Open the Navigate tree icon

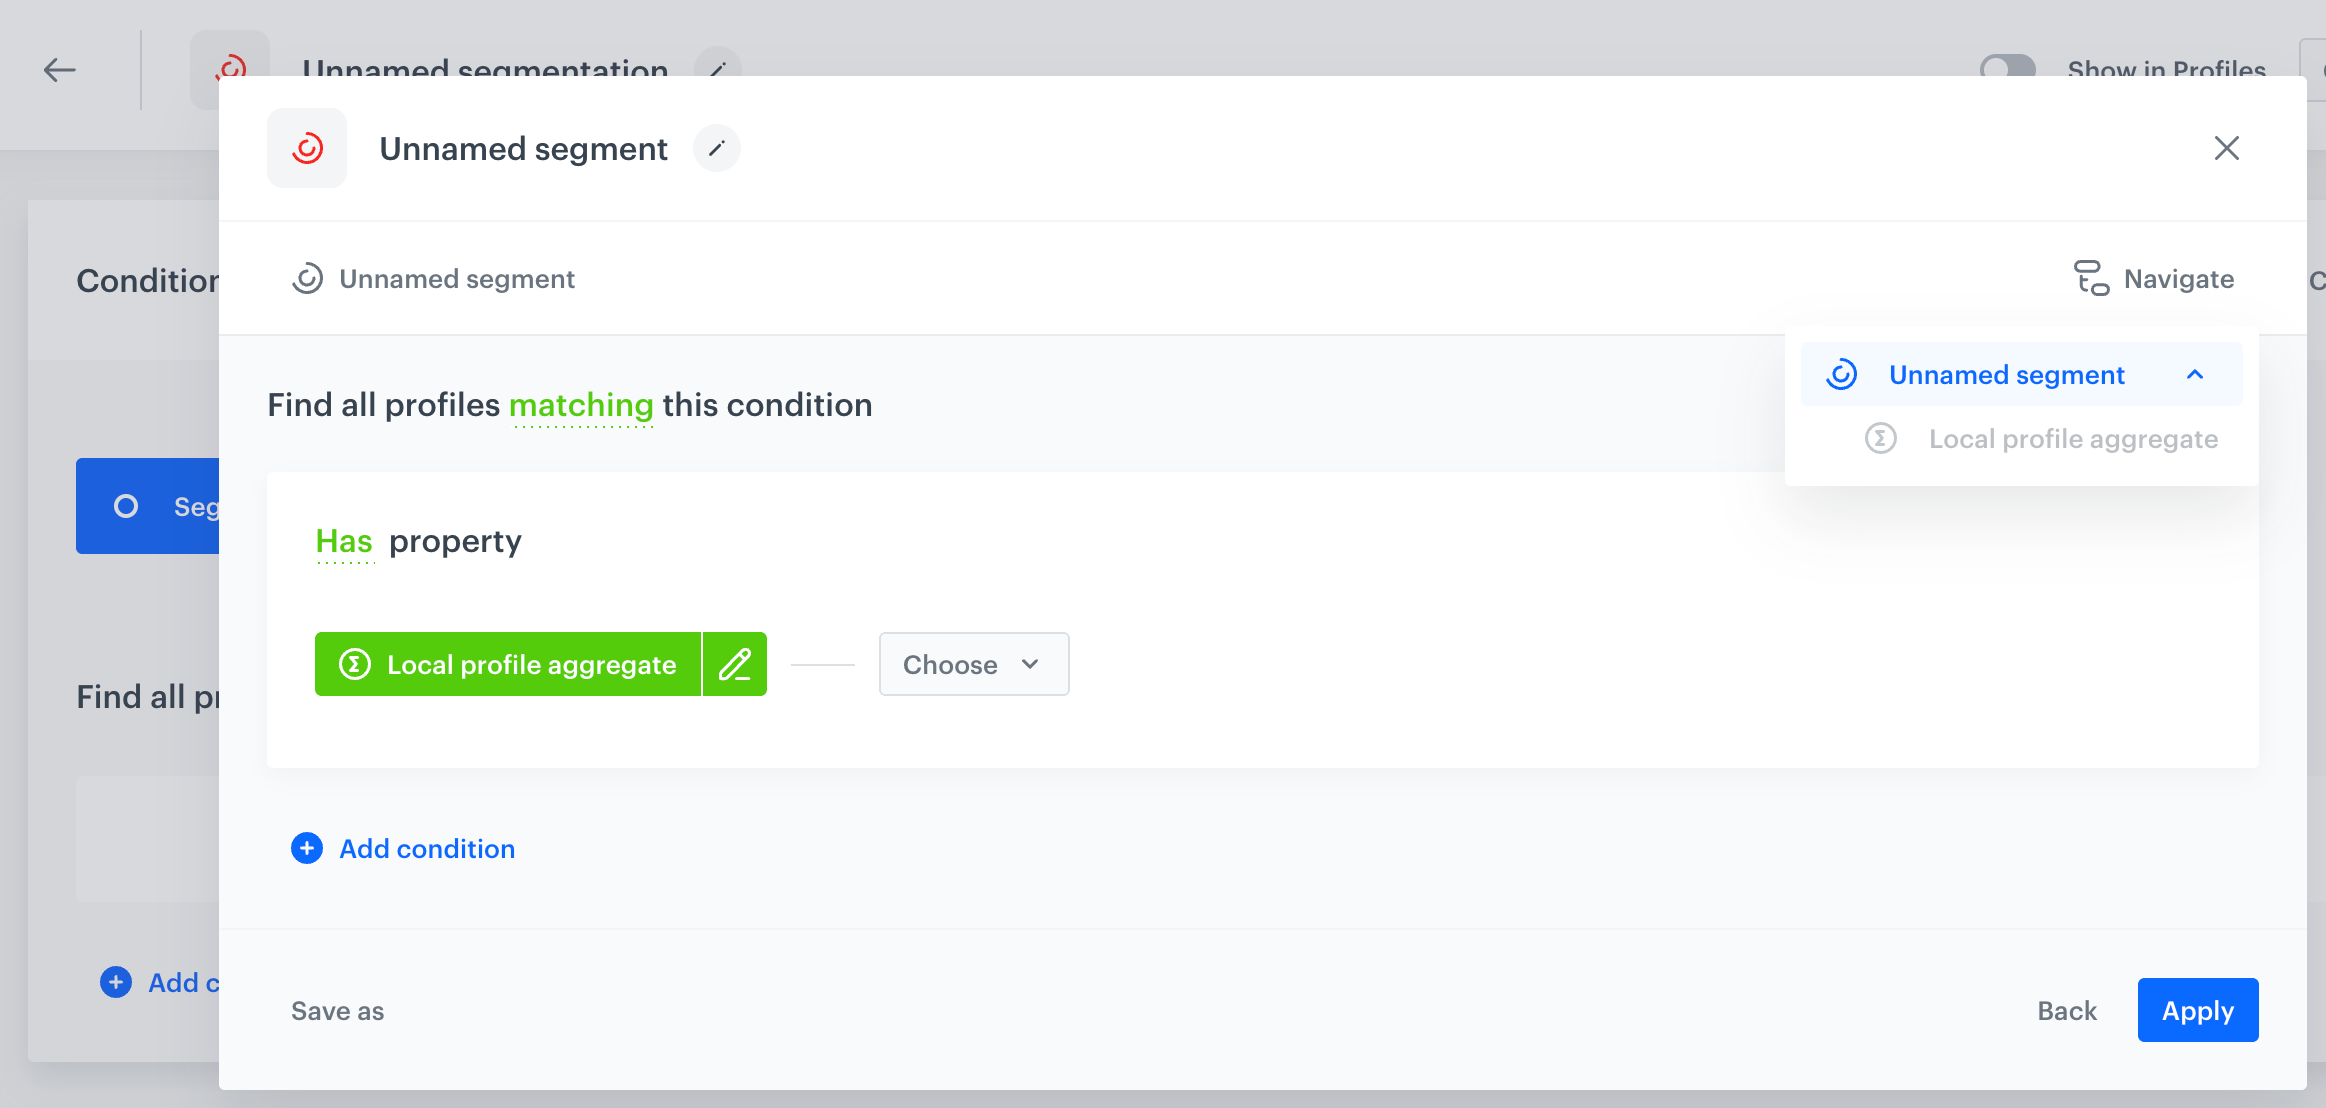click(2091, 279)
